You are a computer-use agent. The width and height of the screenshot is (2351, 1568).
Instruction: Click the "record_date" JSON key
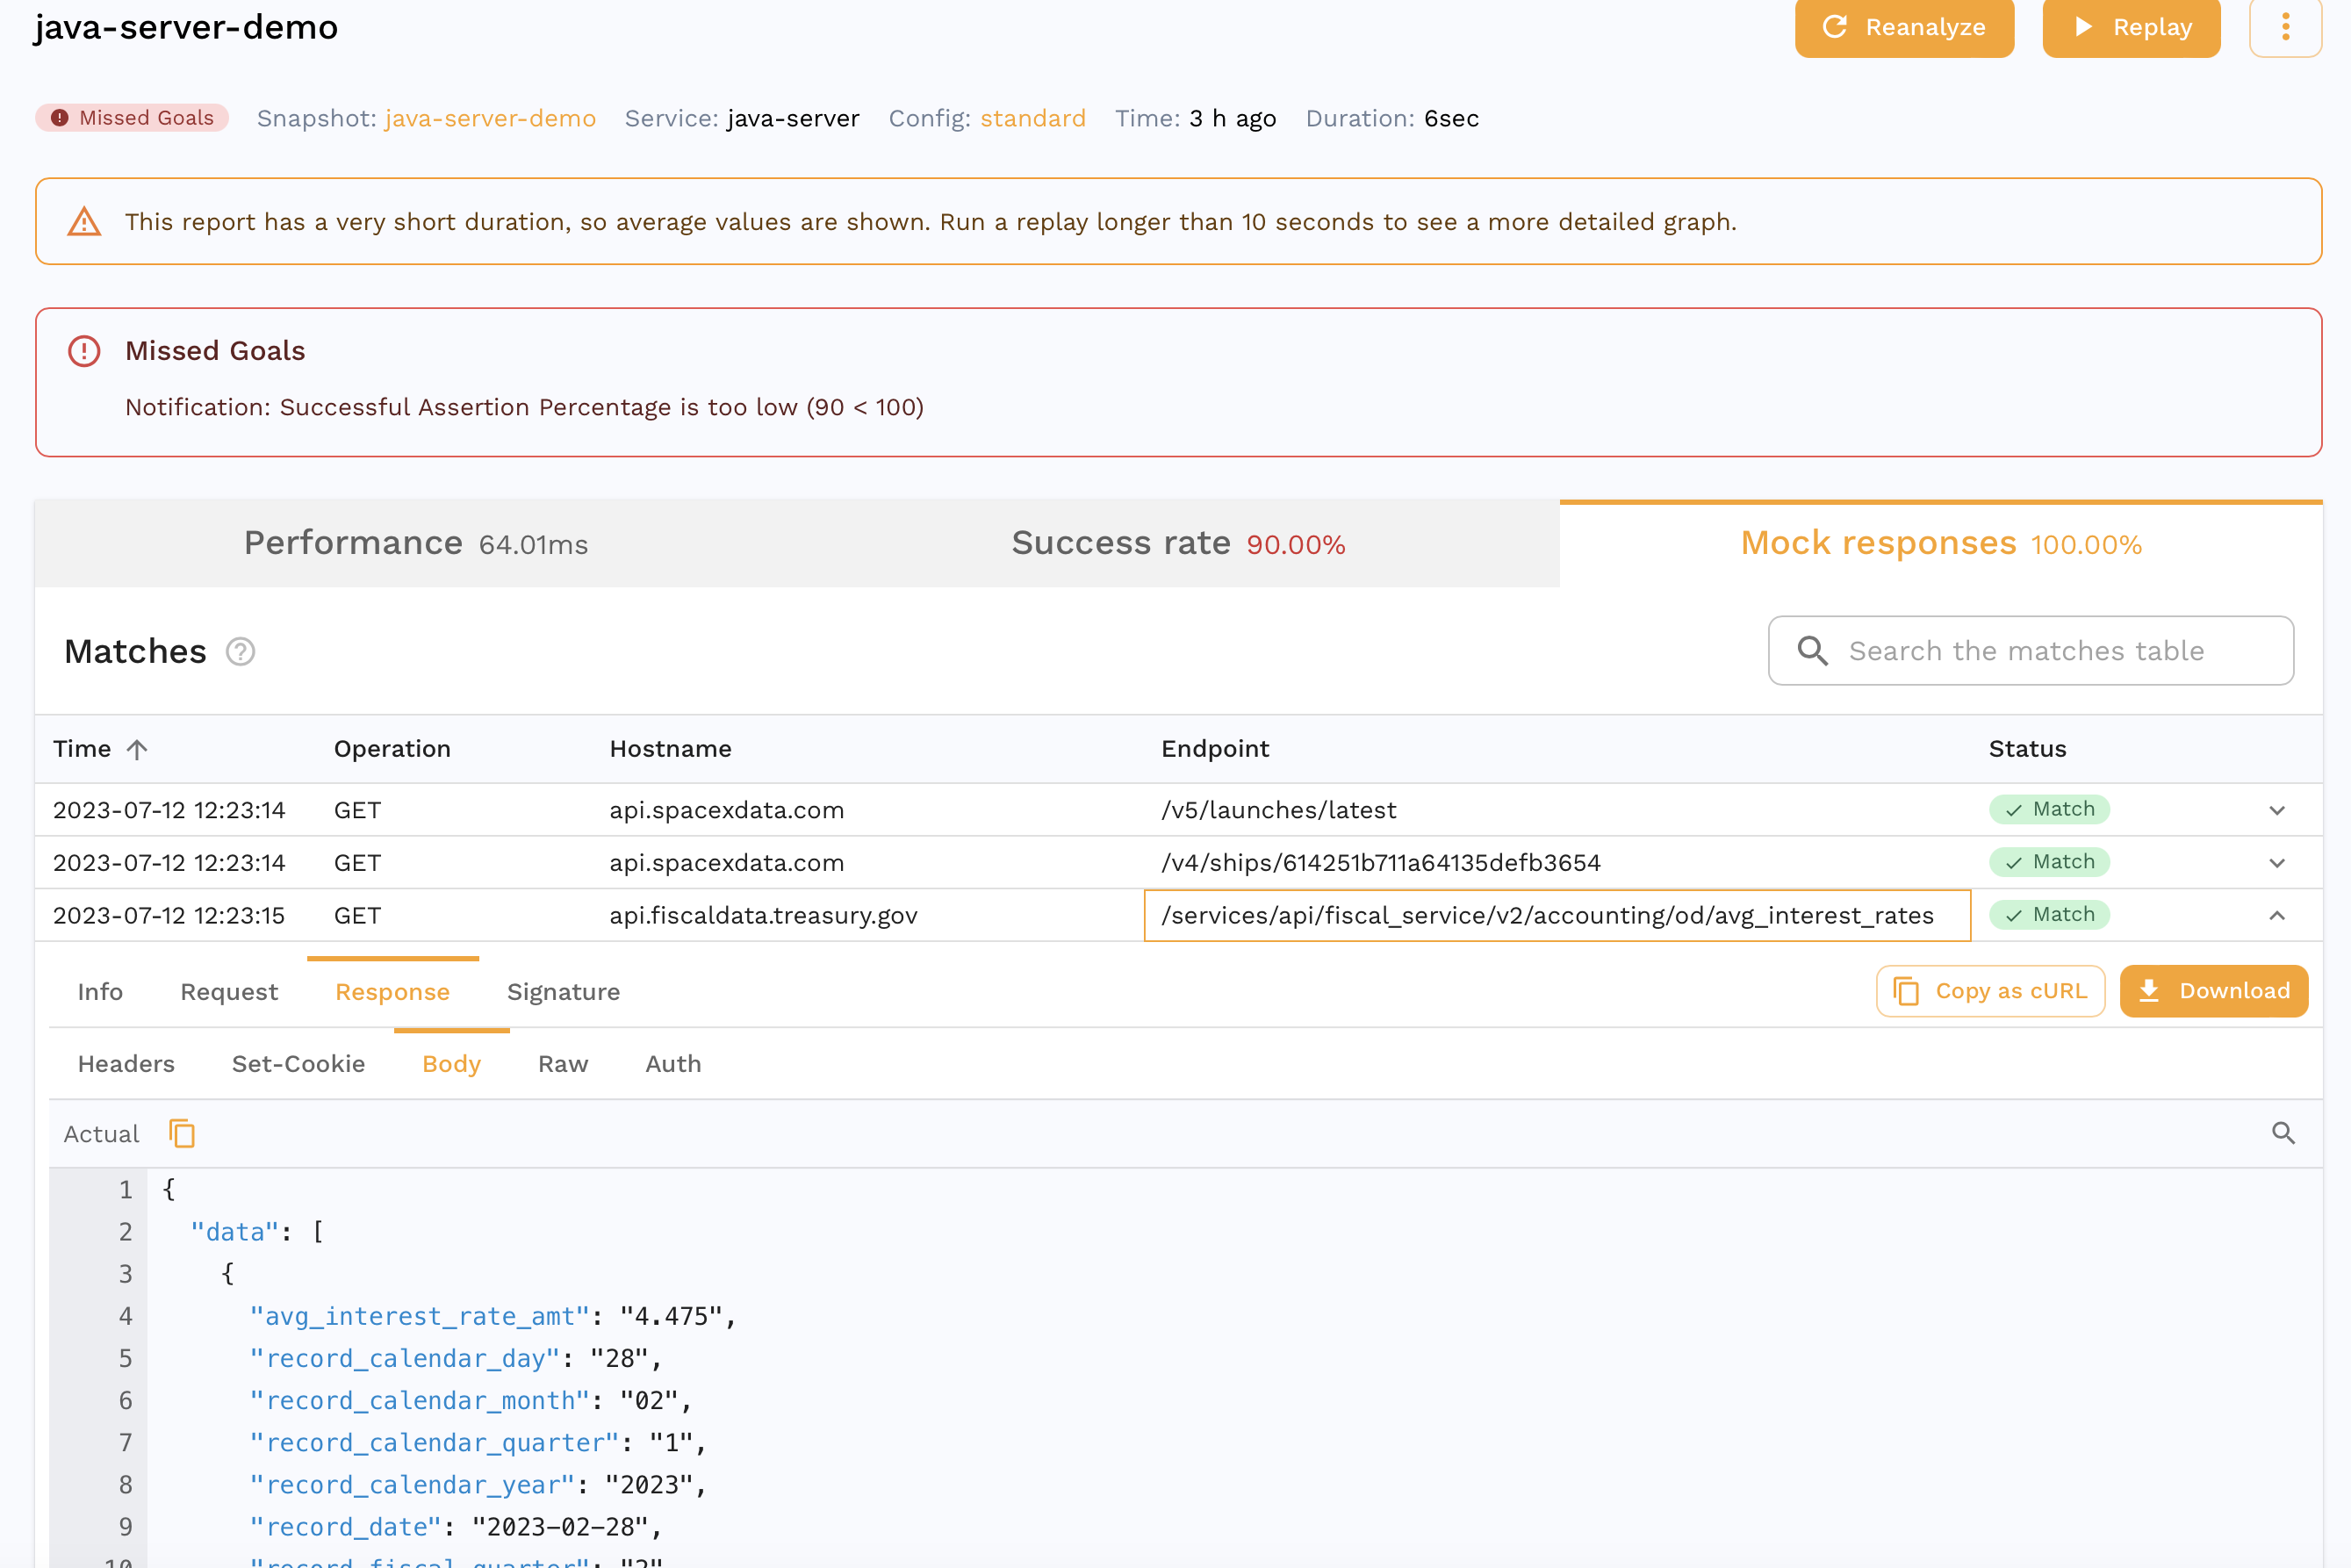(x=346, y=1527)
